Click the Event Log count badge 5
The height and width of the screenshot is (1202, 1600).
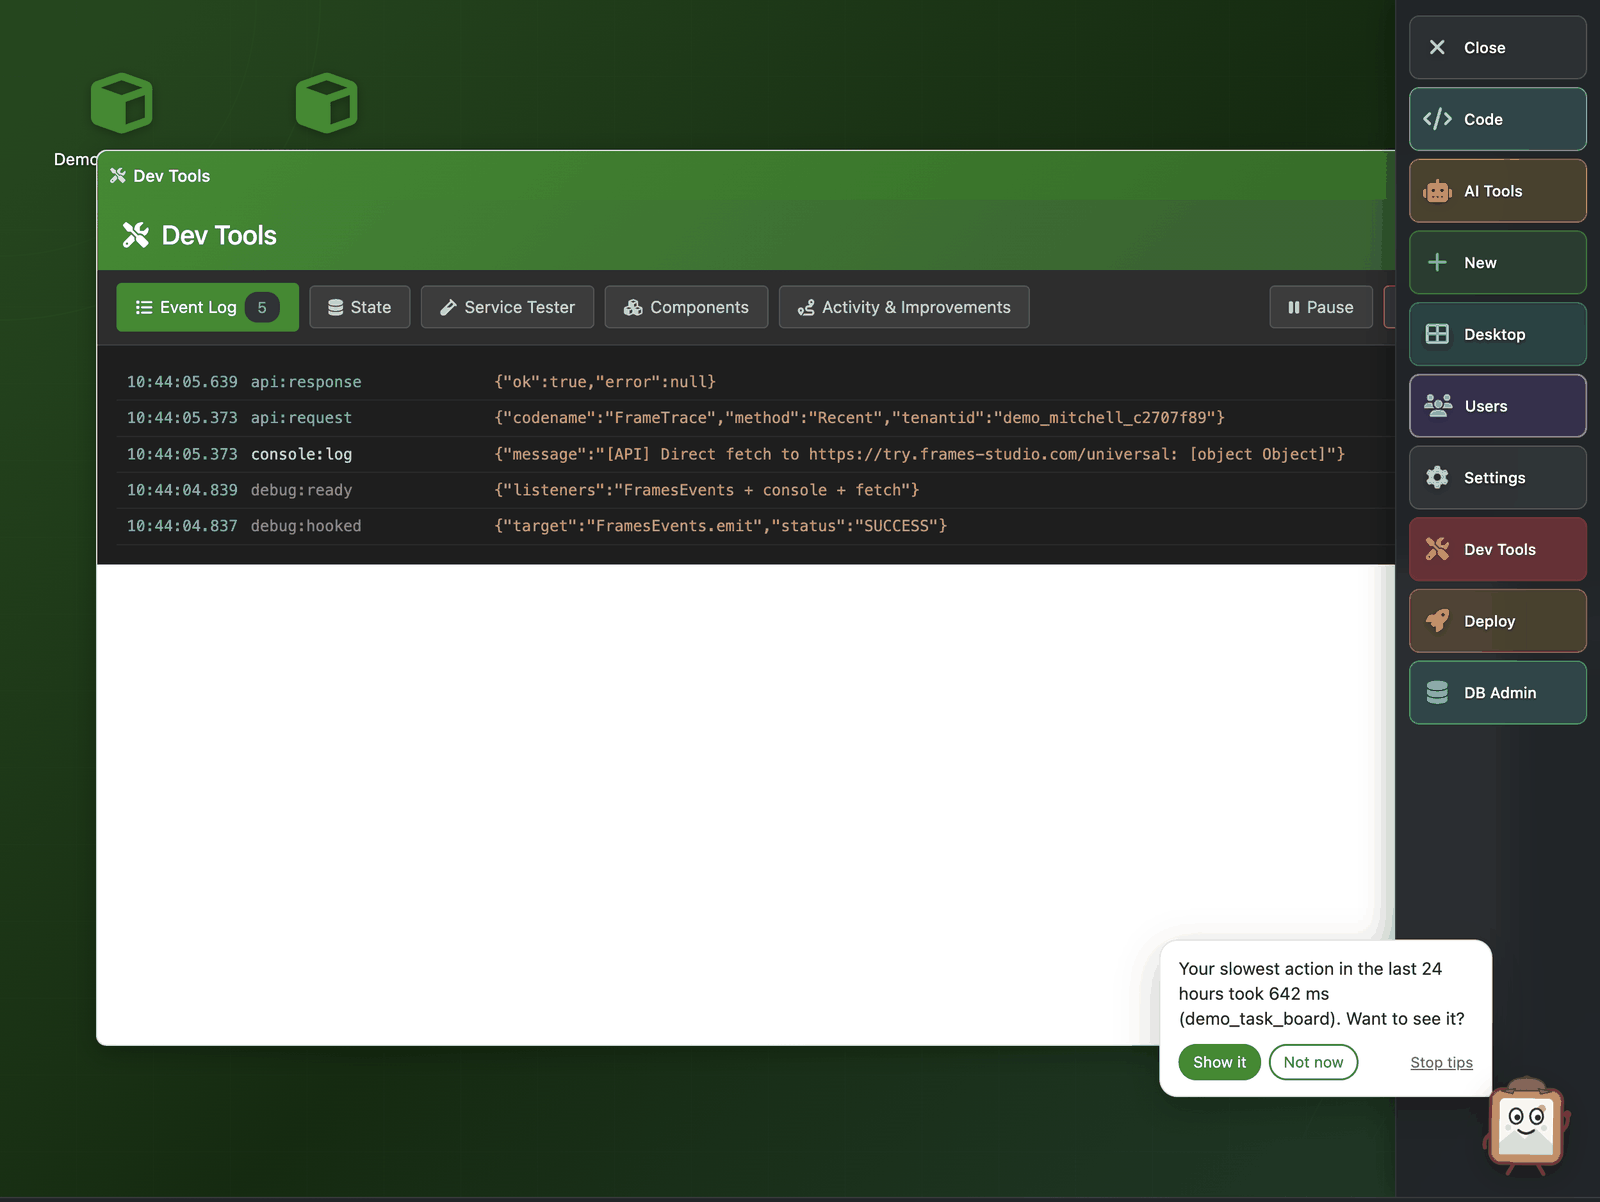[x=262, y=307]
